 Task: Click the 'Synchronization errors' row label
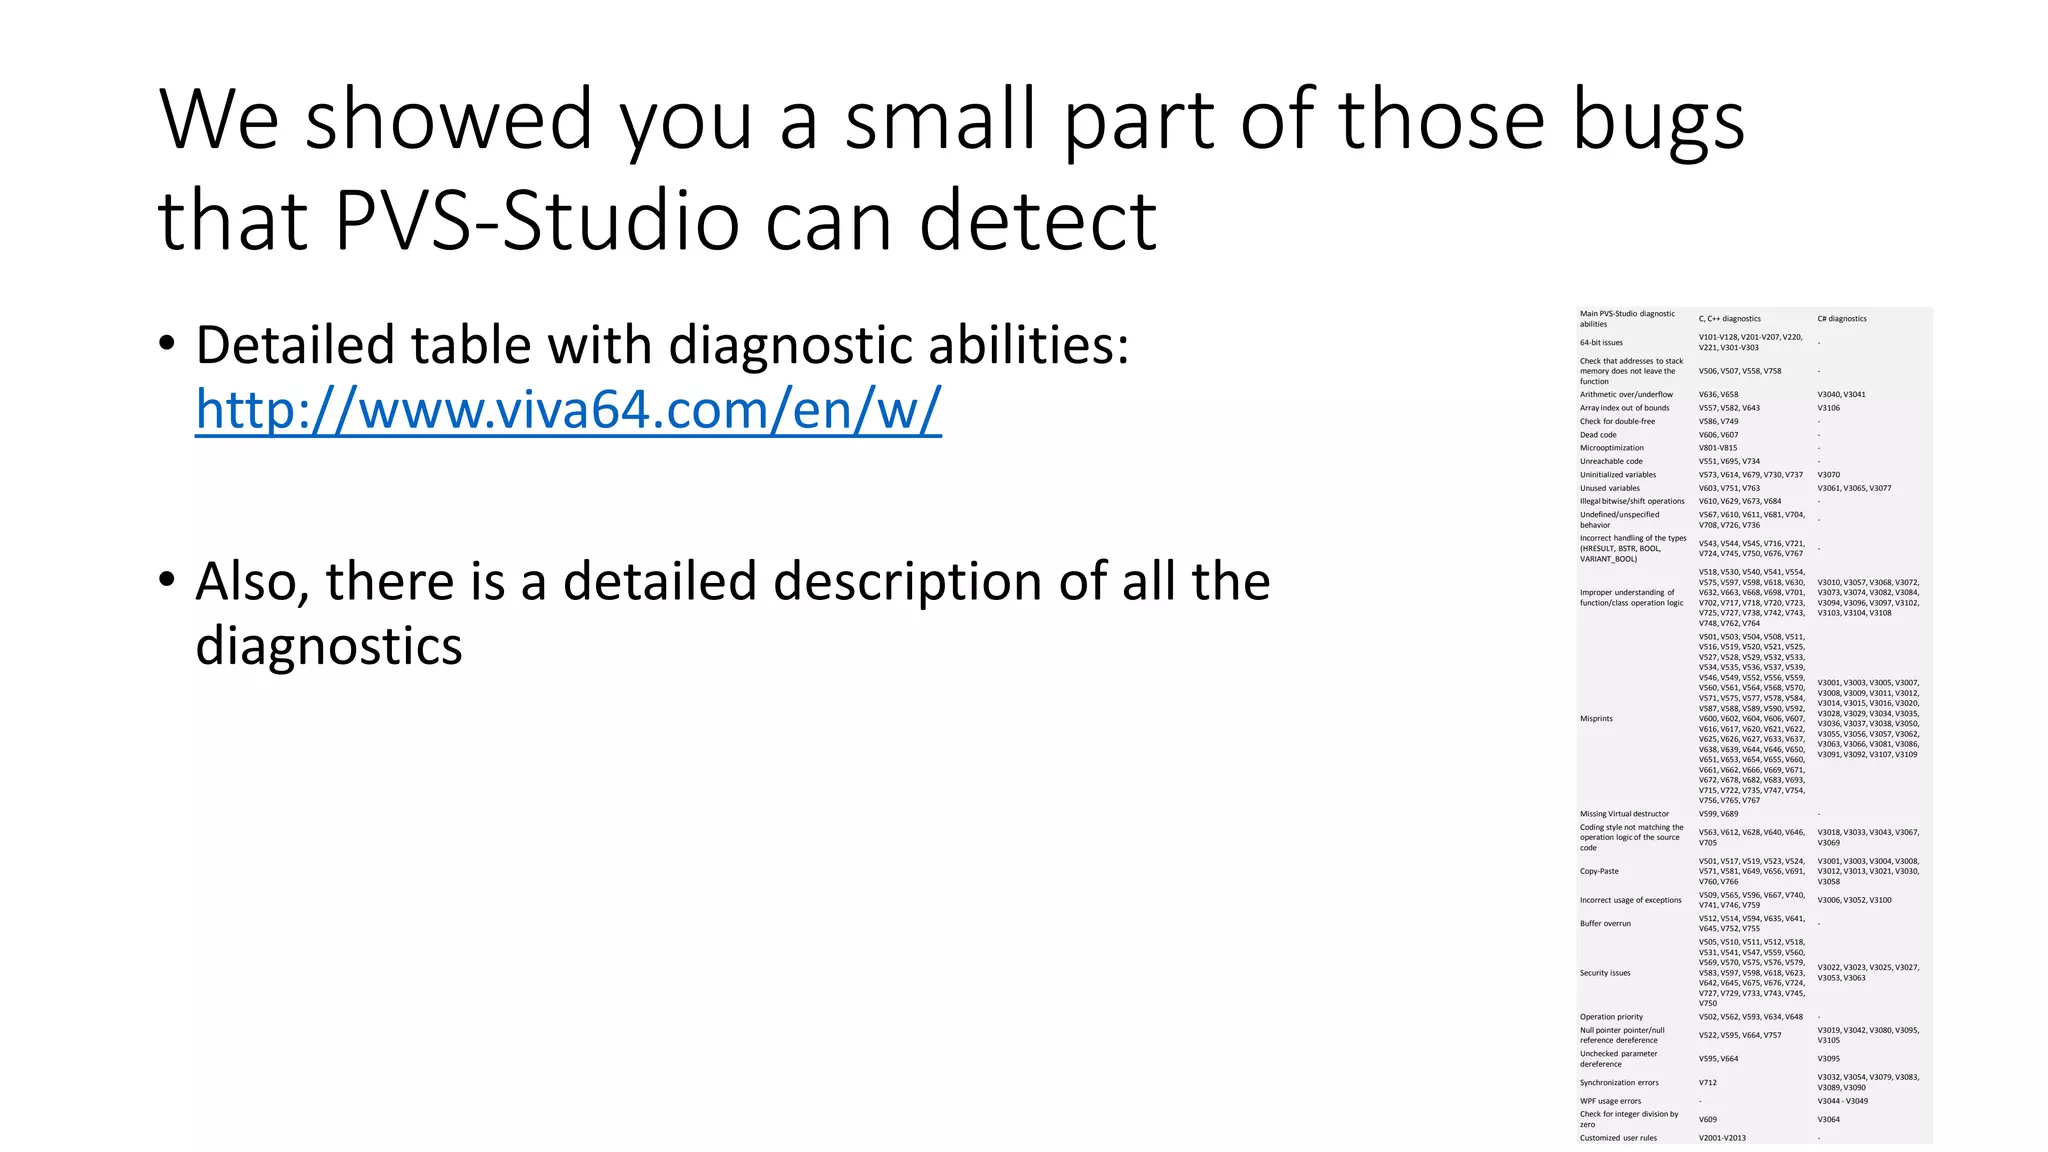pyautogui.click(x=1619, y=1082)
